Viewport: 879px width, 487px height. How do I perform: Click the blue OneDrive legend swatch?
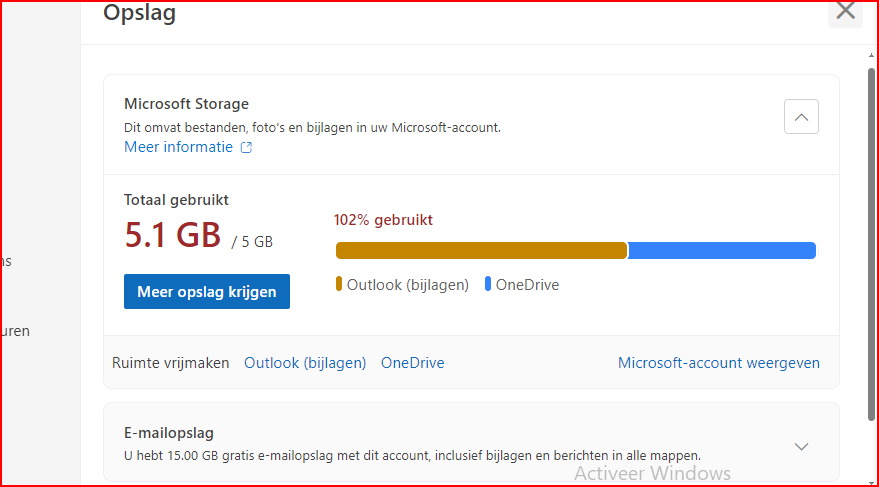click(488, 284)
